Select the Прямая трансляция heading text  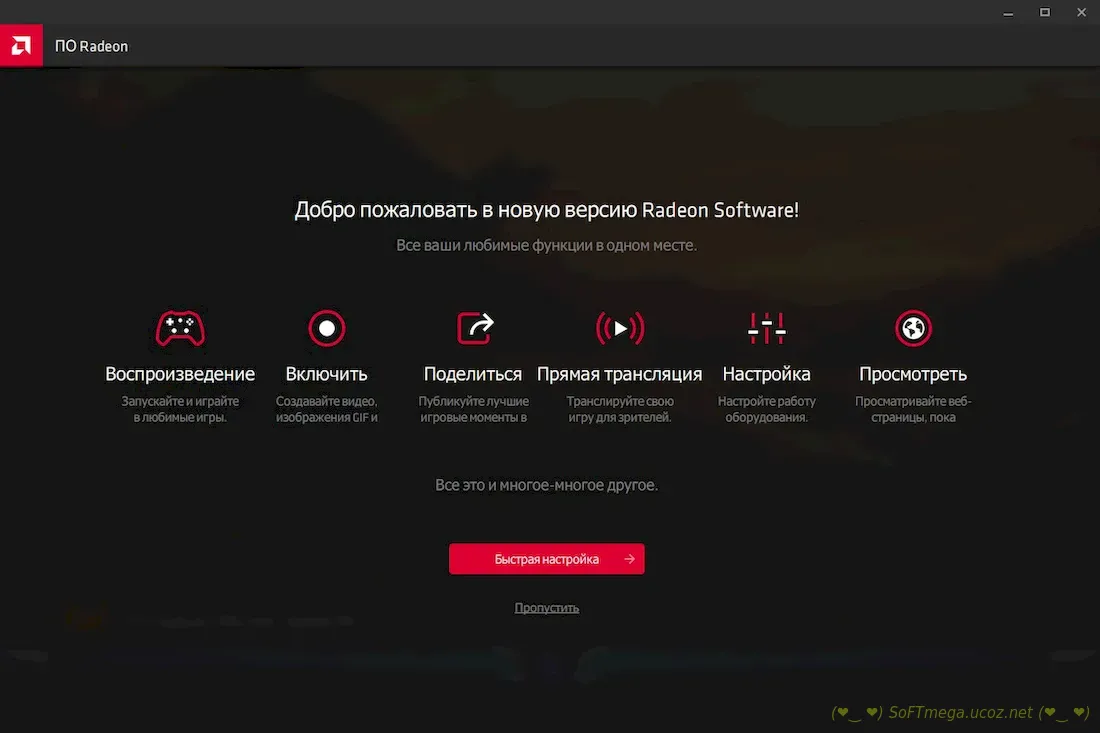click(620, 374)
